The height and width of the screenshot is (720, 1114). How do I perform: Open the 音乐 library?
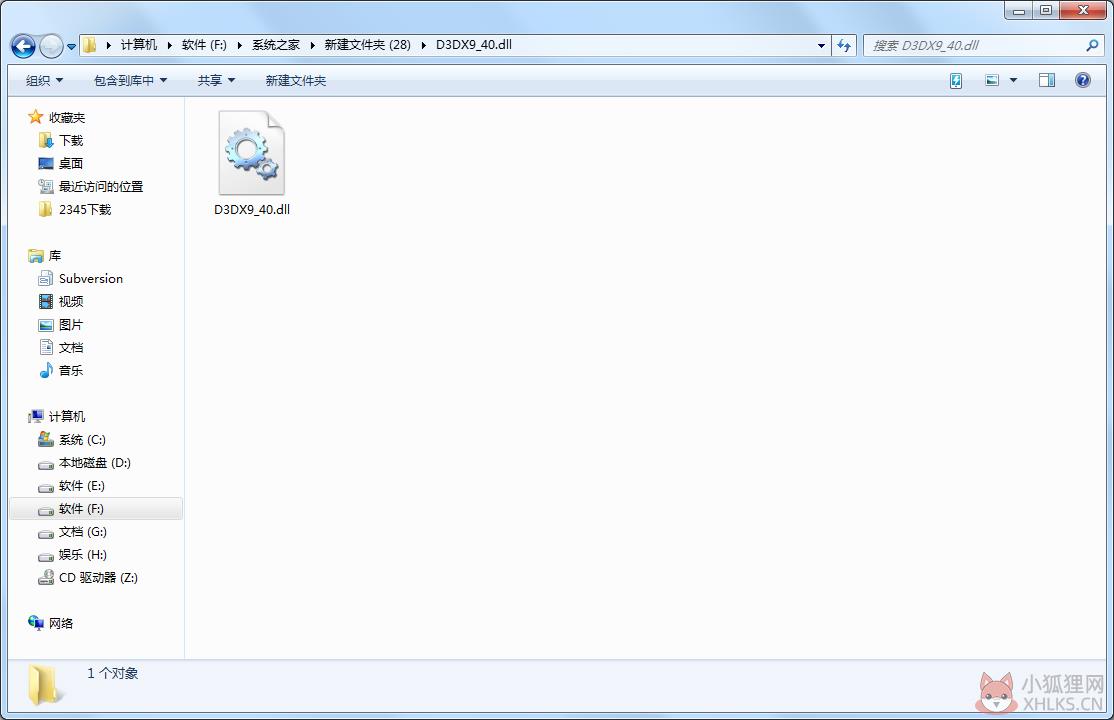pyautogui.click(x=71, y=370)
